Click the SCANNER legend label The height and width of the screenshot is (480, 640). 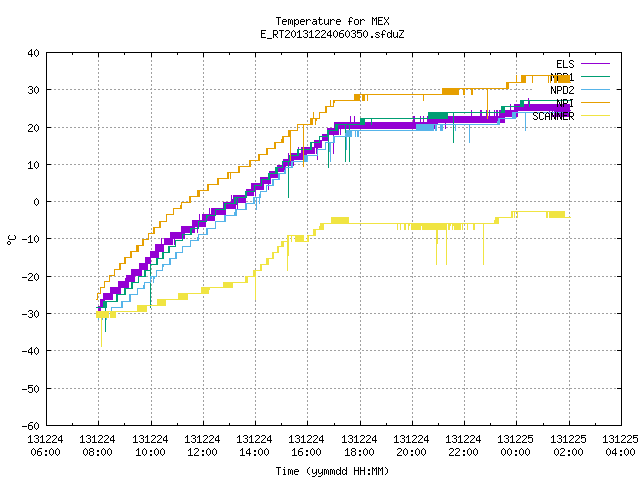[x=553, y=116]
